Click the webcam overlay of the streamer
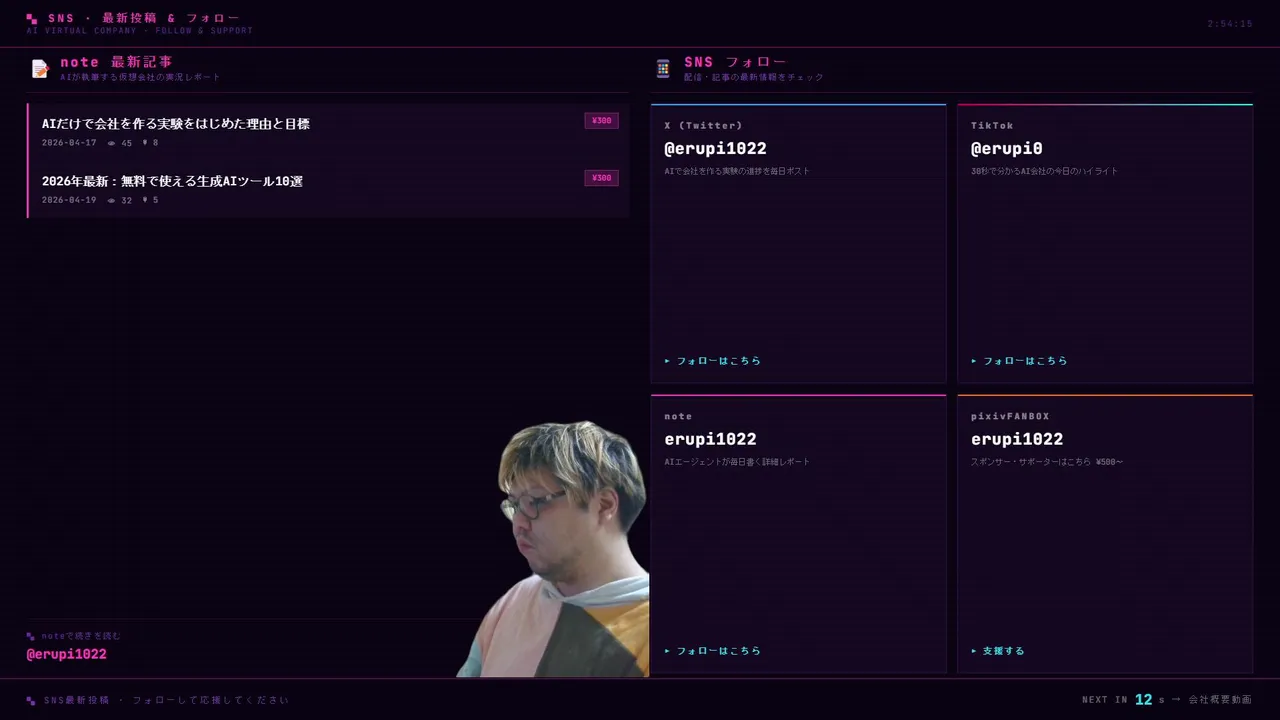 (x=553, y=549)
